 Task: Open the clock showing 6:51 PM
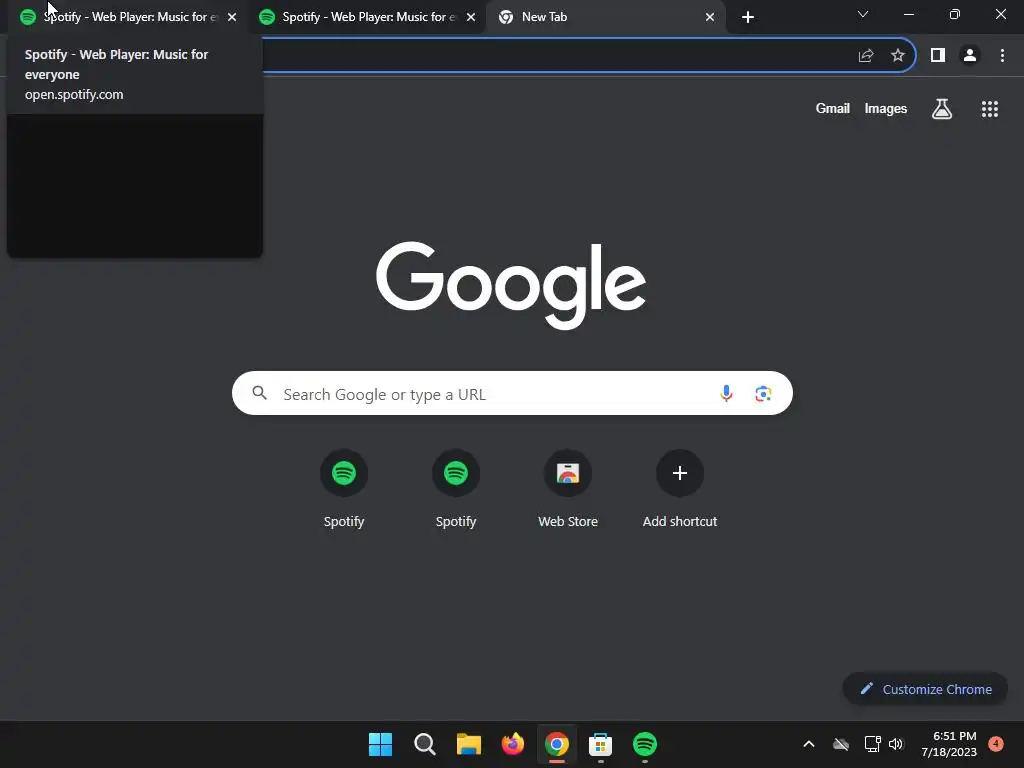(x=950, y=744)
